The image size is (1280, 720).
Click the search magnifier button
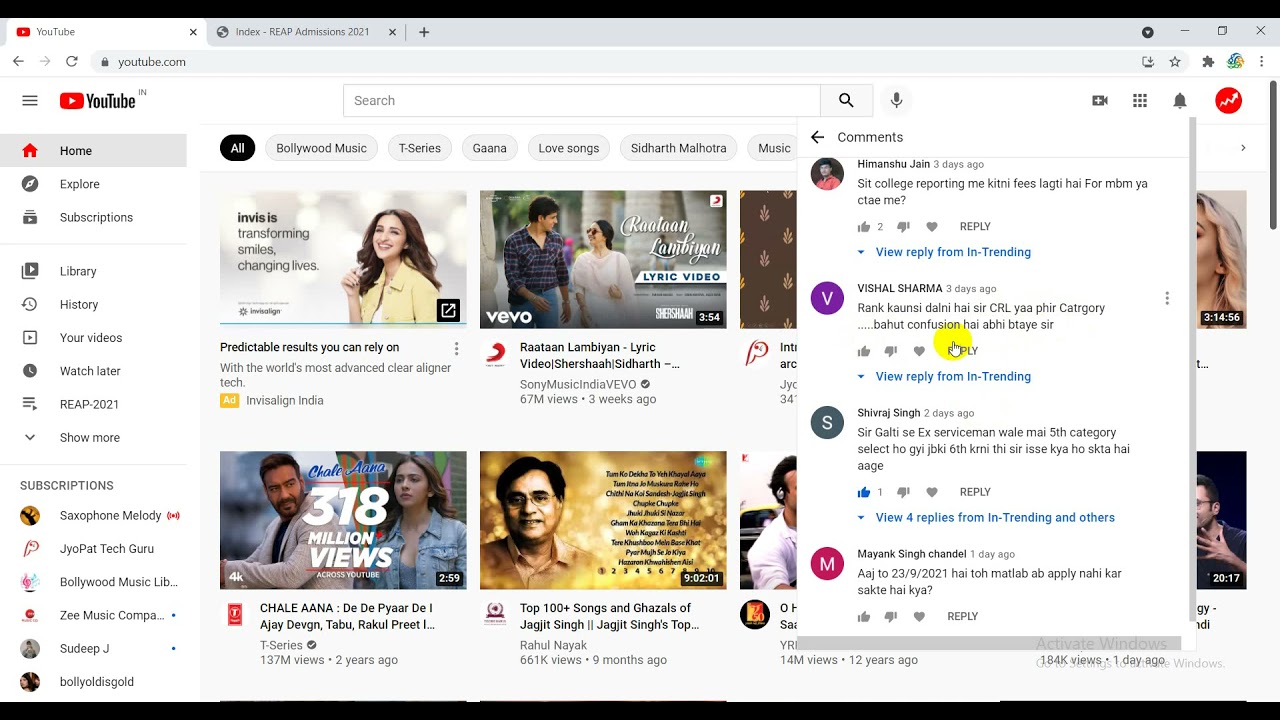pos(846,100)
